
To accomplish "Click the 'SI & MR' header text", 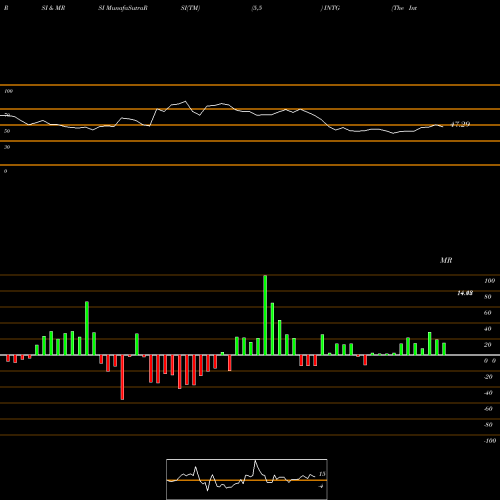I will [x=53, y=8].
